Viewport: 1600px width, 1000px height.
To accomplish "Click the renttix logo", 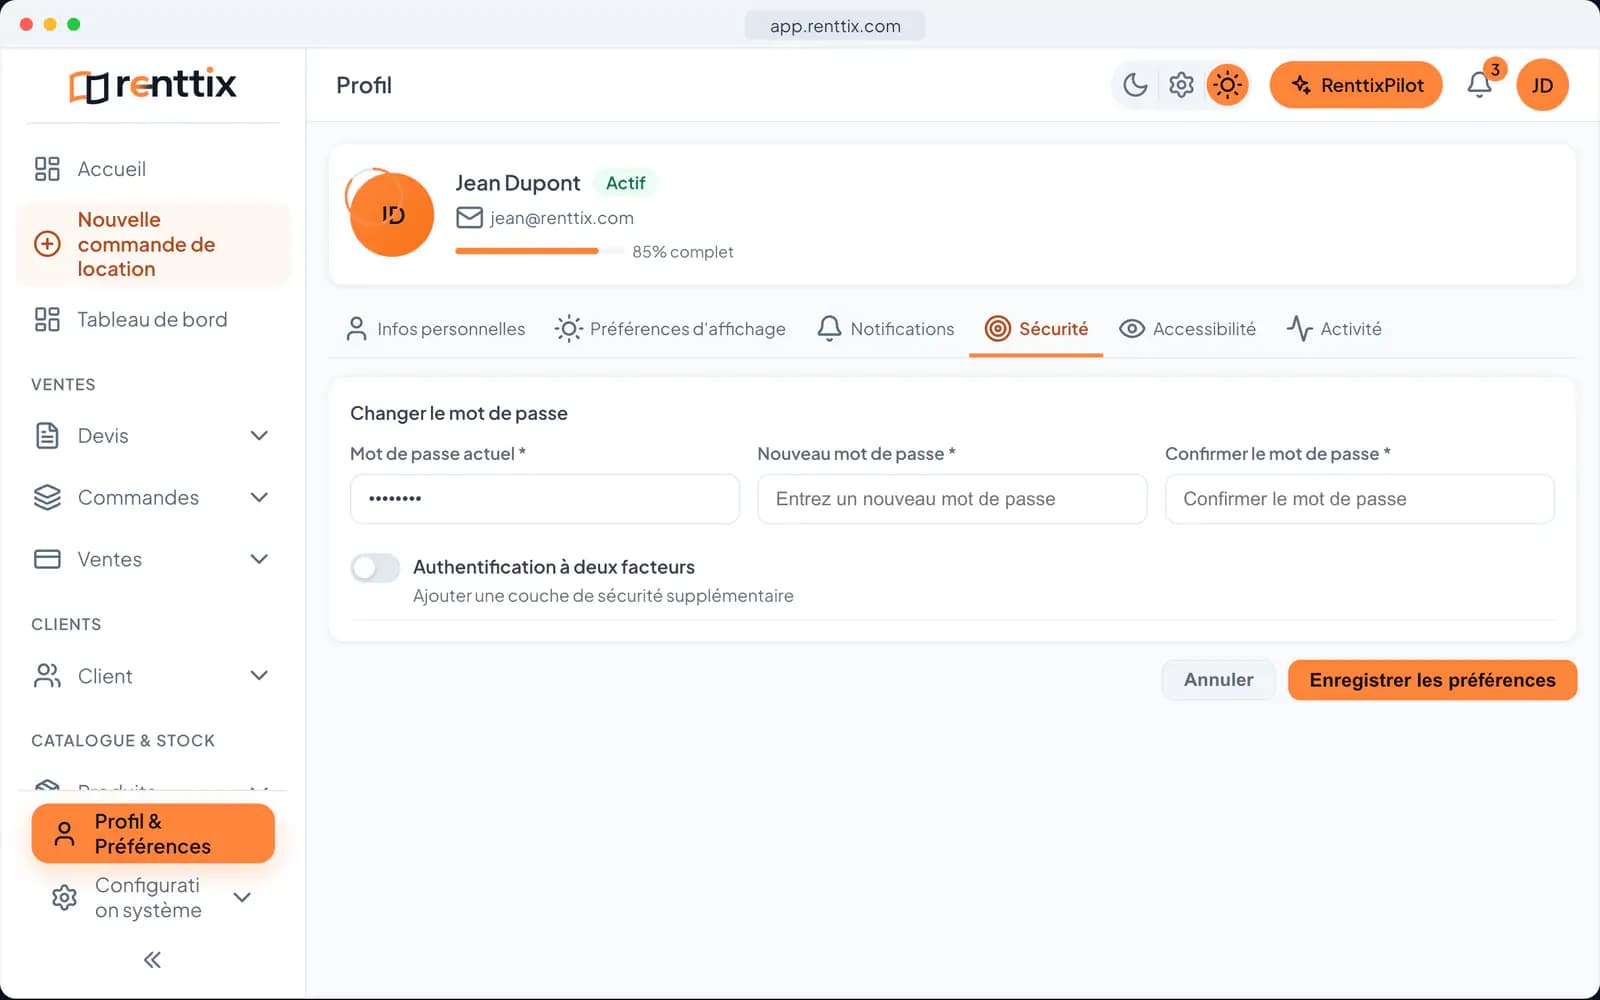I will (x=153, y=85).
